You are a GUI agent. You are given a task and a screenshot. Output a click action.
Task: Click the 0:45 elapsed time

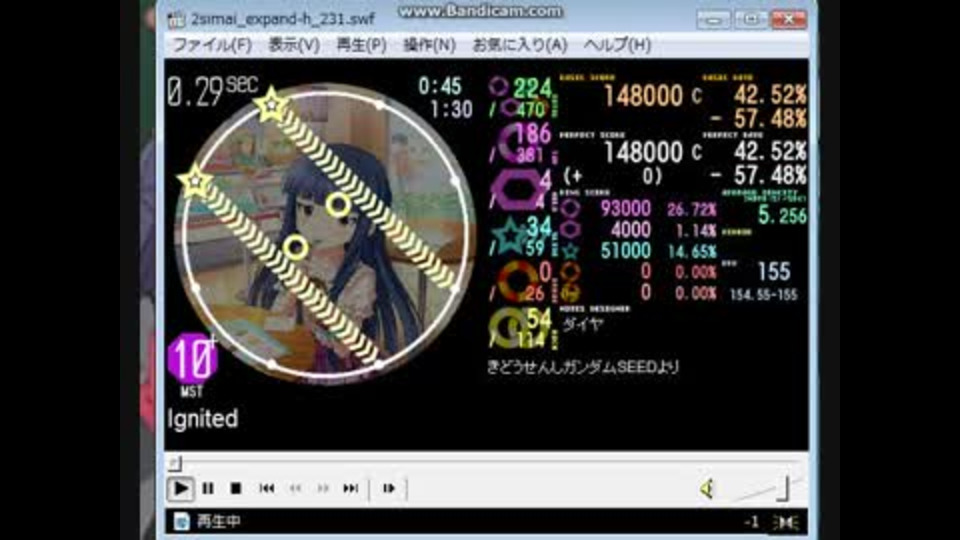pos(440,86)
